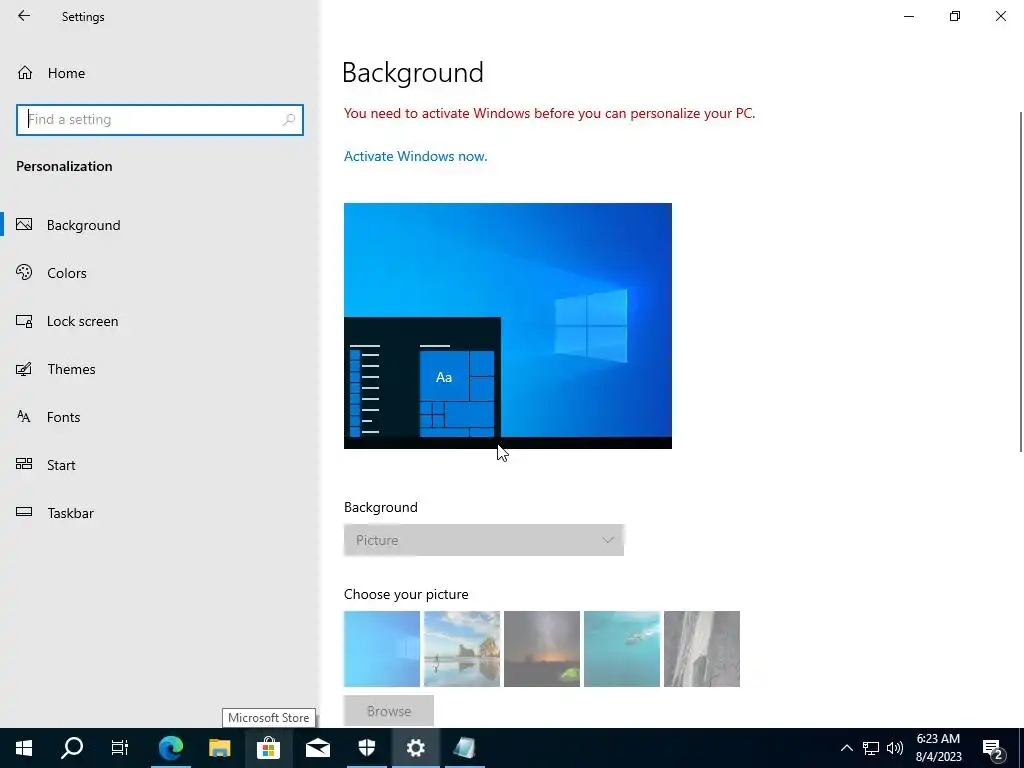
Task: Click the volume speaker icon in tray
Action: click(x=895, y=748)
